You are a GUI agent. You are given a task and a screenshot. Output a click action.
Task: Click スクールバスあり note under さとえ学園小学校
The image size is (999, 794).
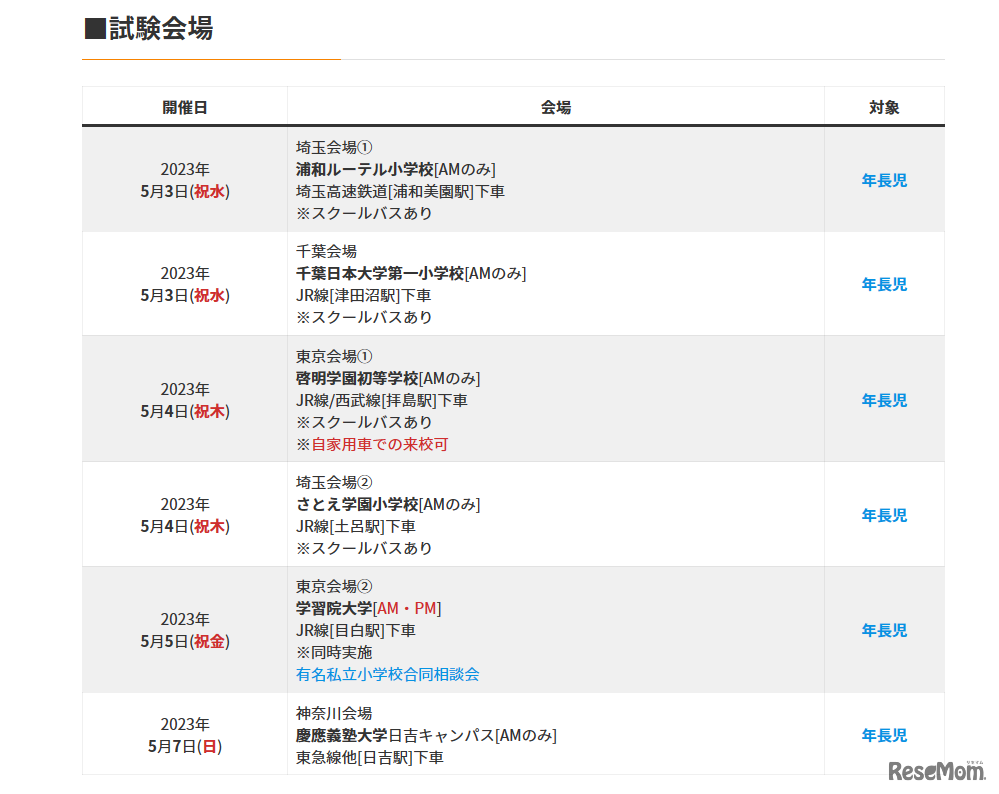point(364,549)
